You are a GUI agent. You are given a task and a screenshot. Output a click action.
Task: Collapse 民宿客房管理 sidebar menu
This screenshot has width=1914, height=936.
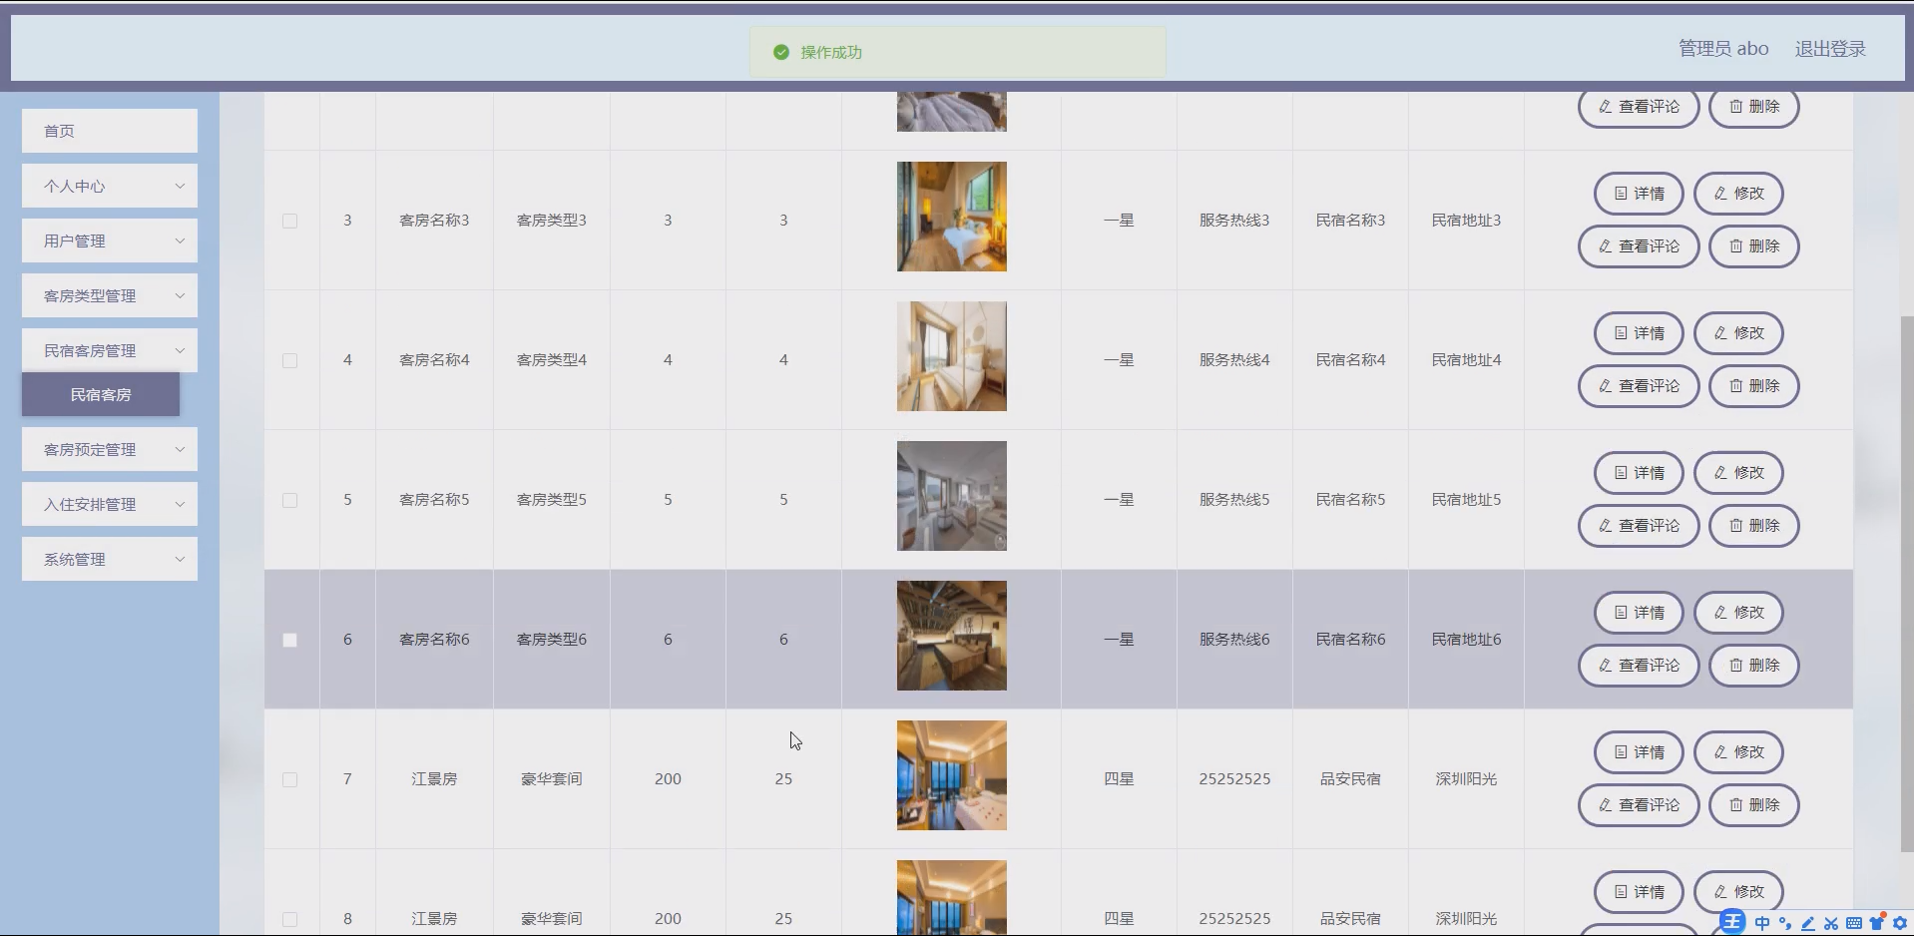[110, 351]
